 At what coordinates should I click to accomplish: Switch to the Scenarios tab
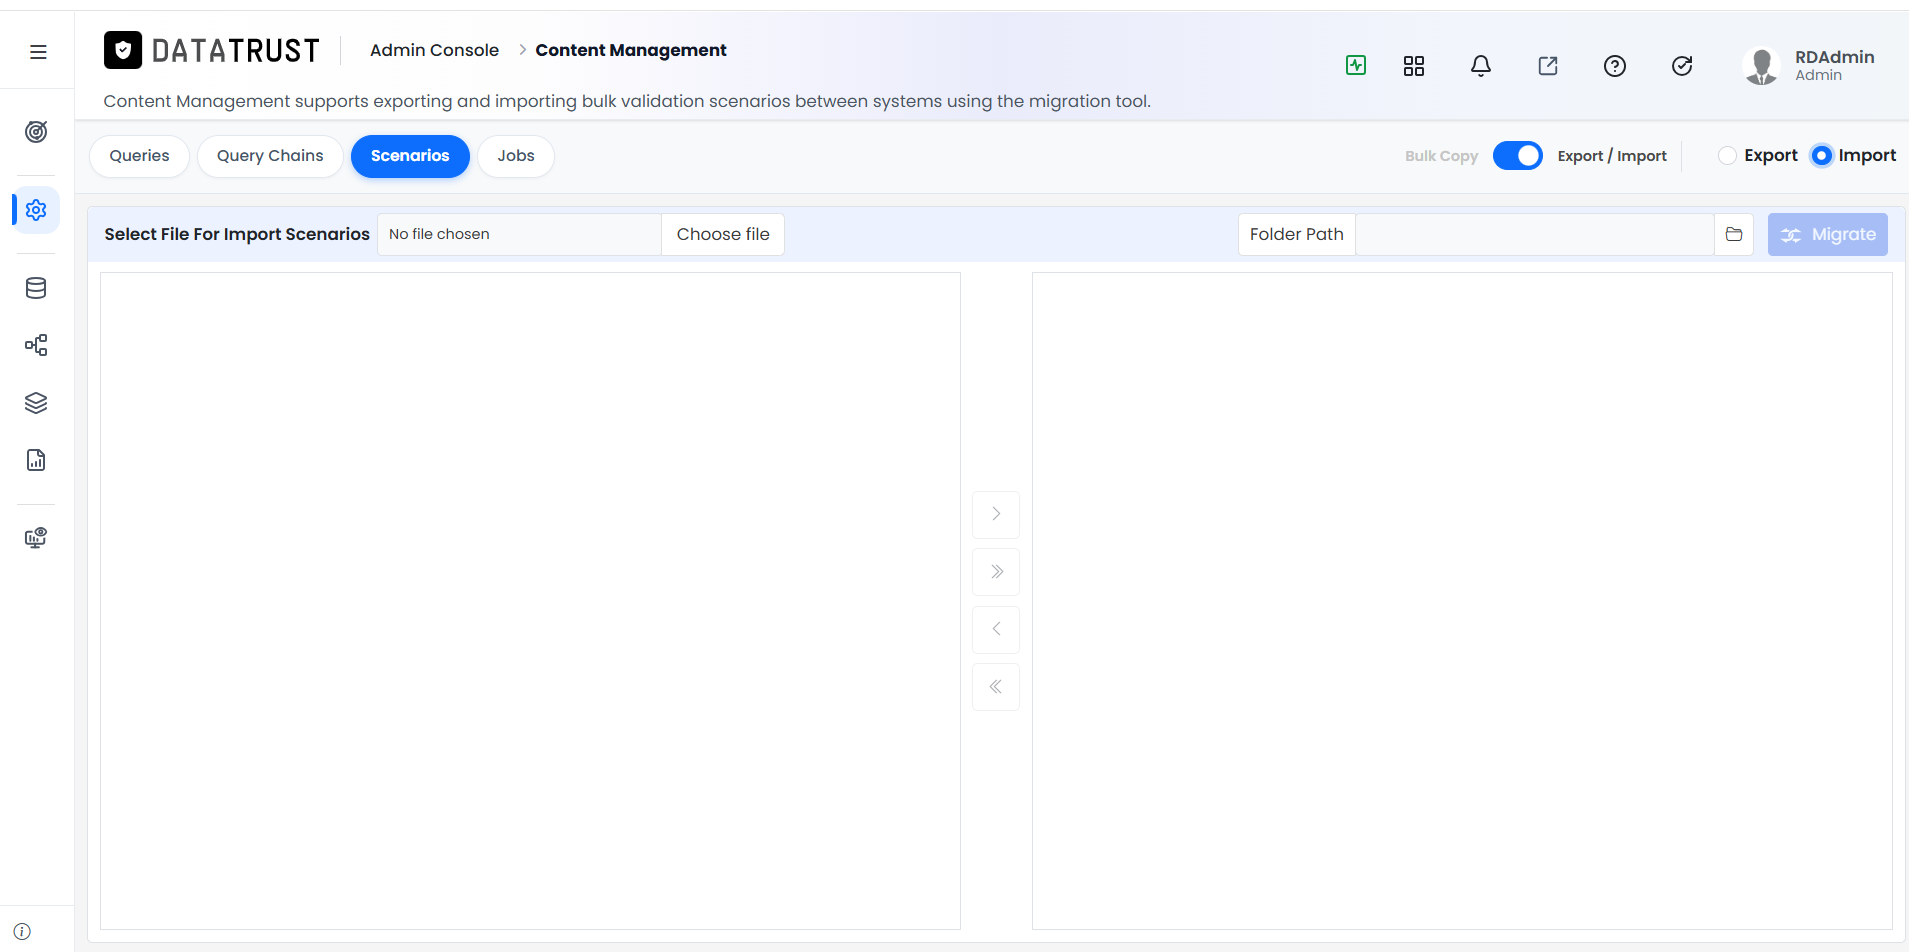(410, 156)
